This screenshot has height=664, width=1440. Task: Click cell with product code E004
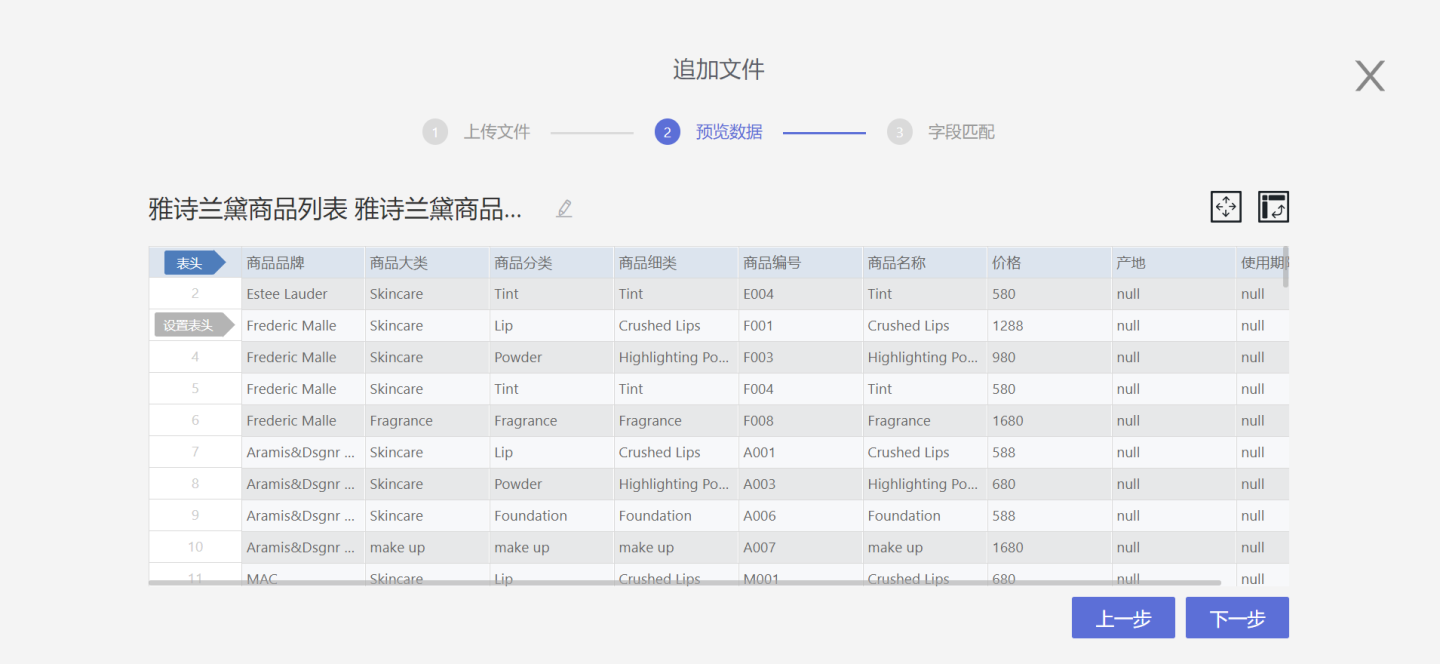click(759, 294)
